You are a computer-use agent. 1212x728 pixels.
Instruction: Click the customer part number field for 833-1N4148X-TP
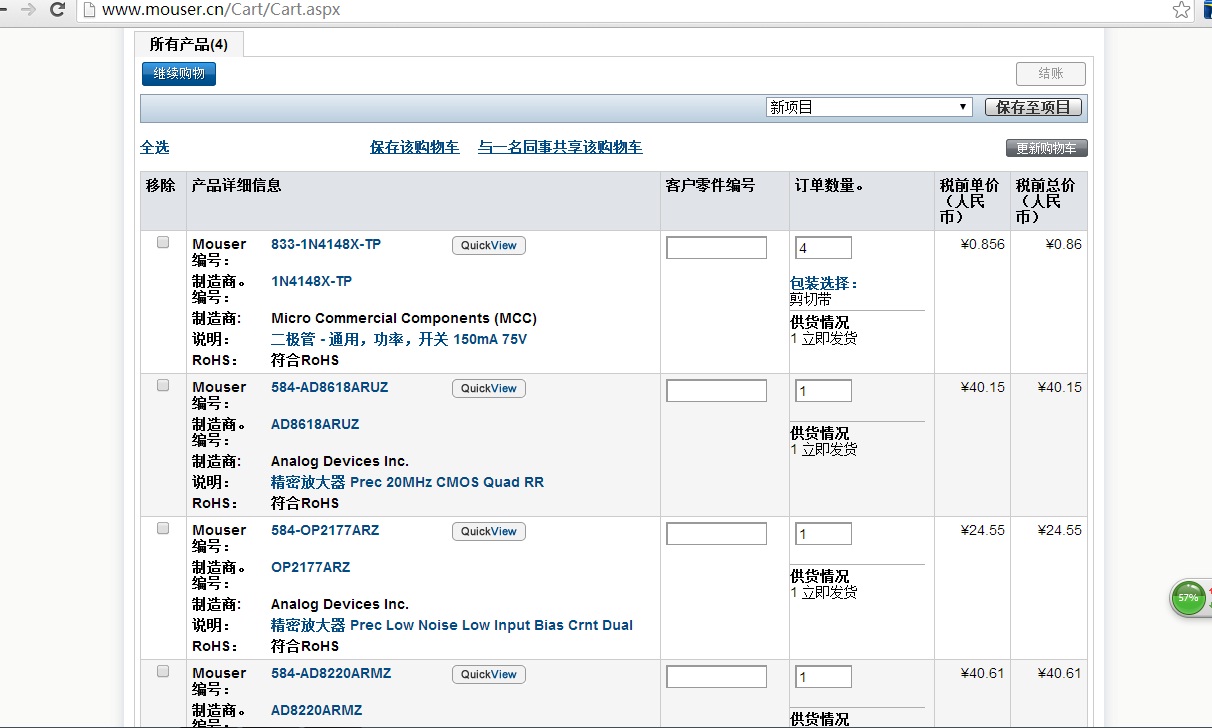pos(716,247)
